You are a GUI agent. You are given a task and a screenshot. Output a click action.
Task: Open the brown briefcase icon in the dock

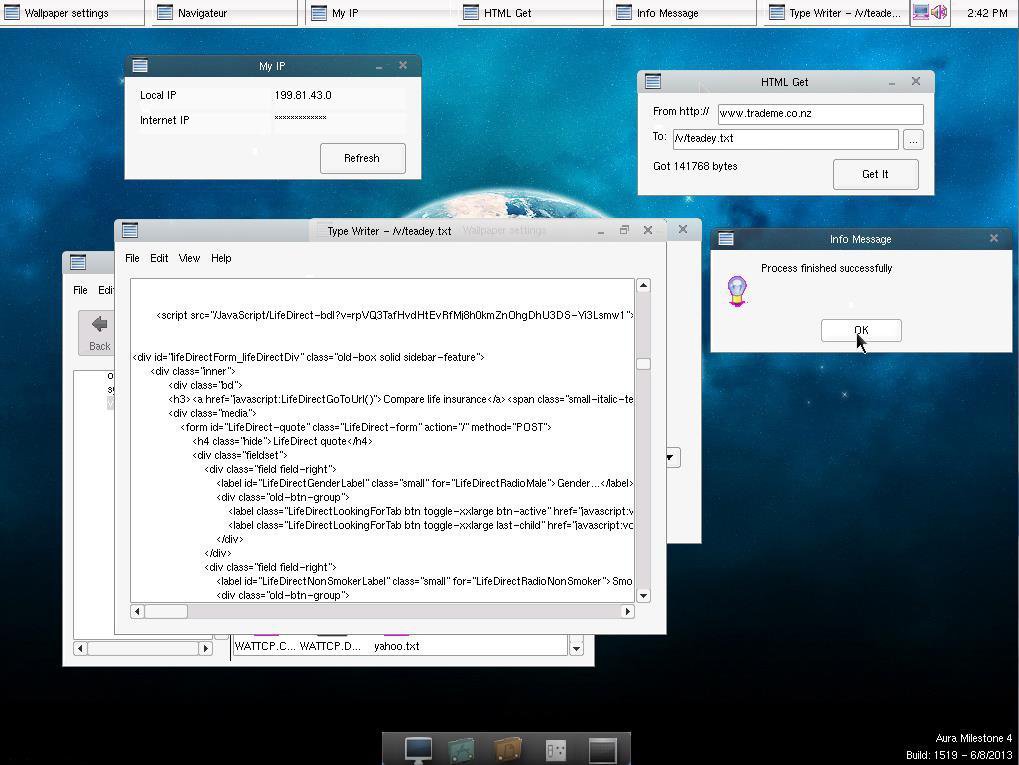507,747
